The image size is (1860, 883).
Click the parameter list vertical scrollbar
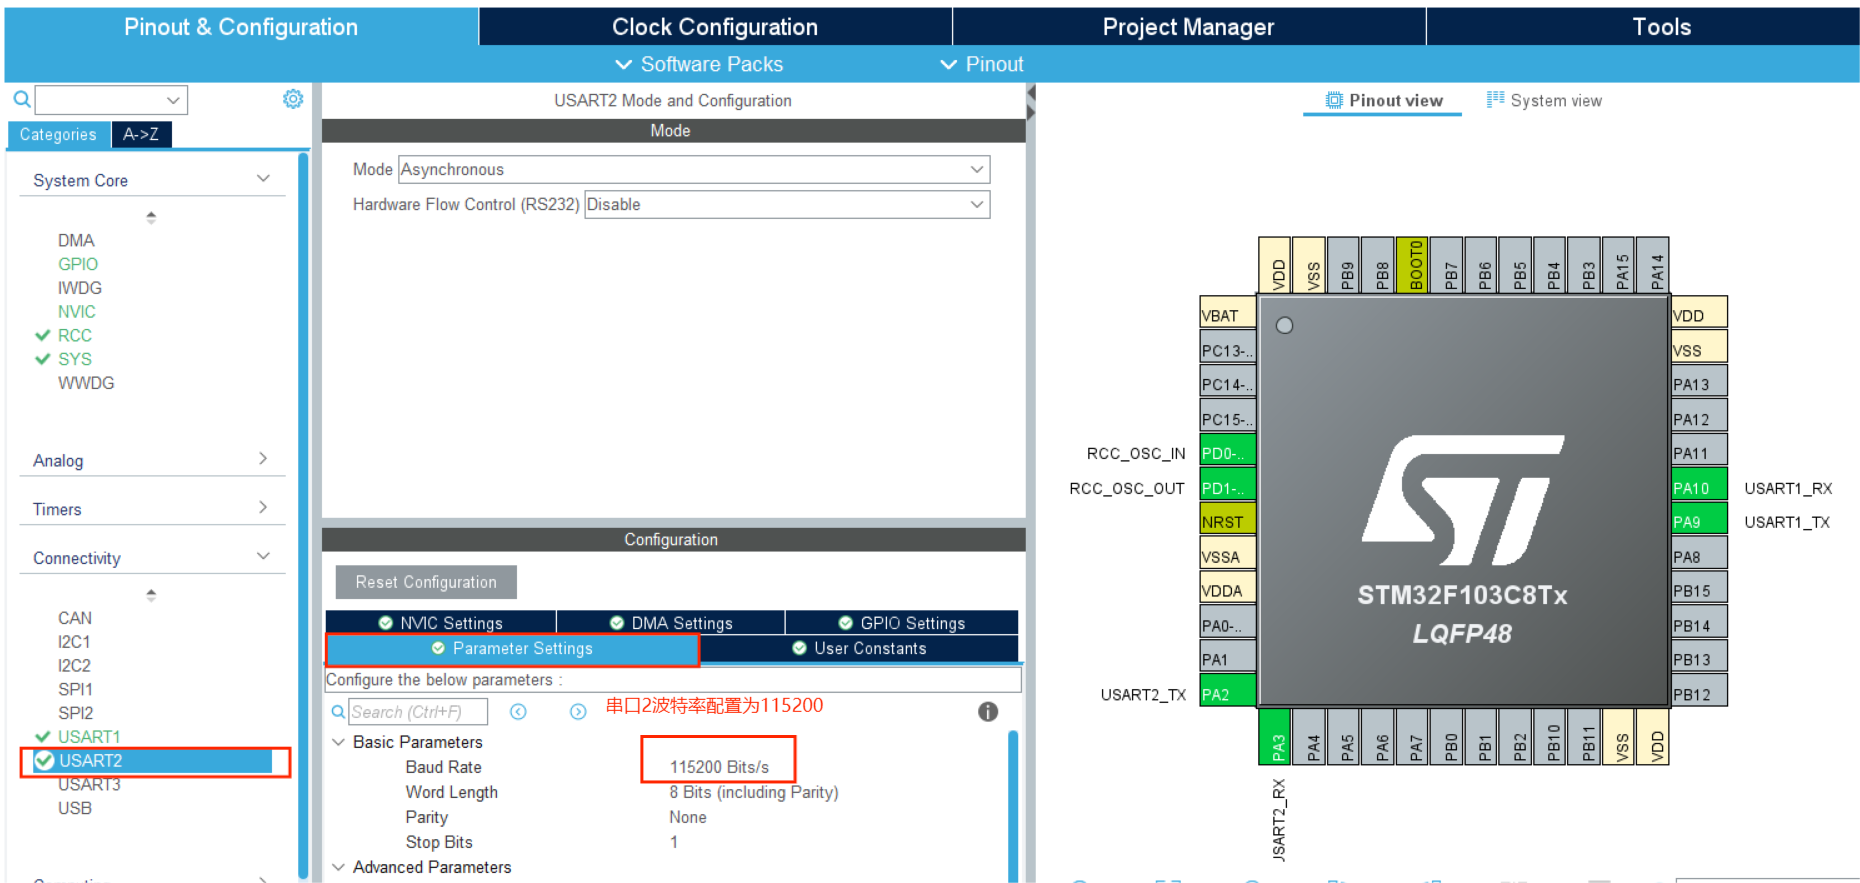tap(1012, 805)
